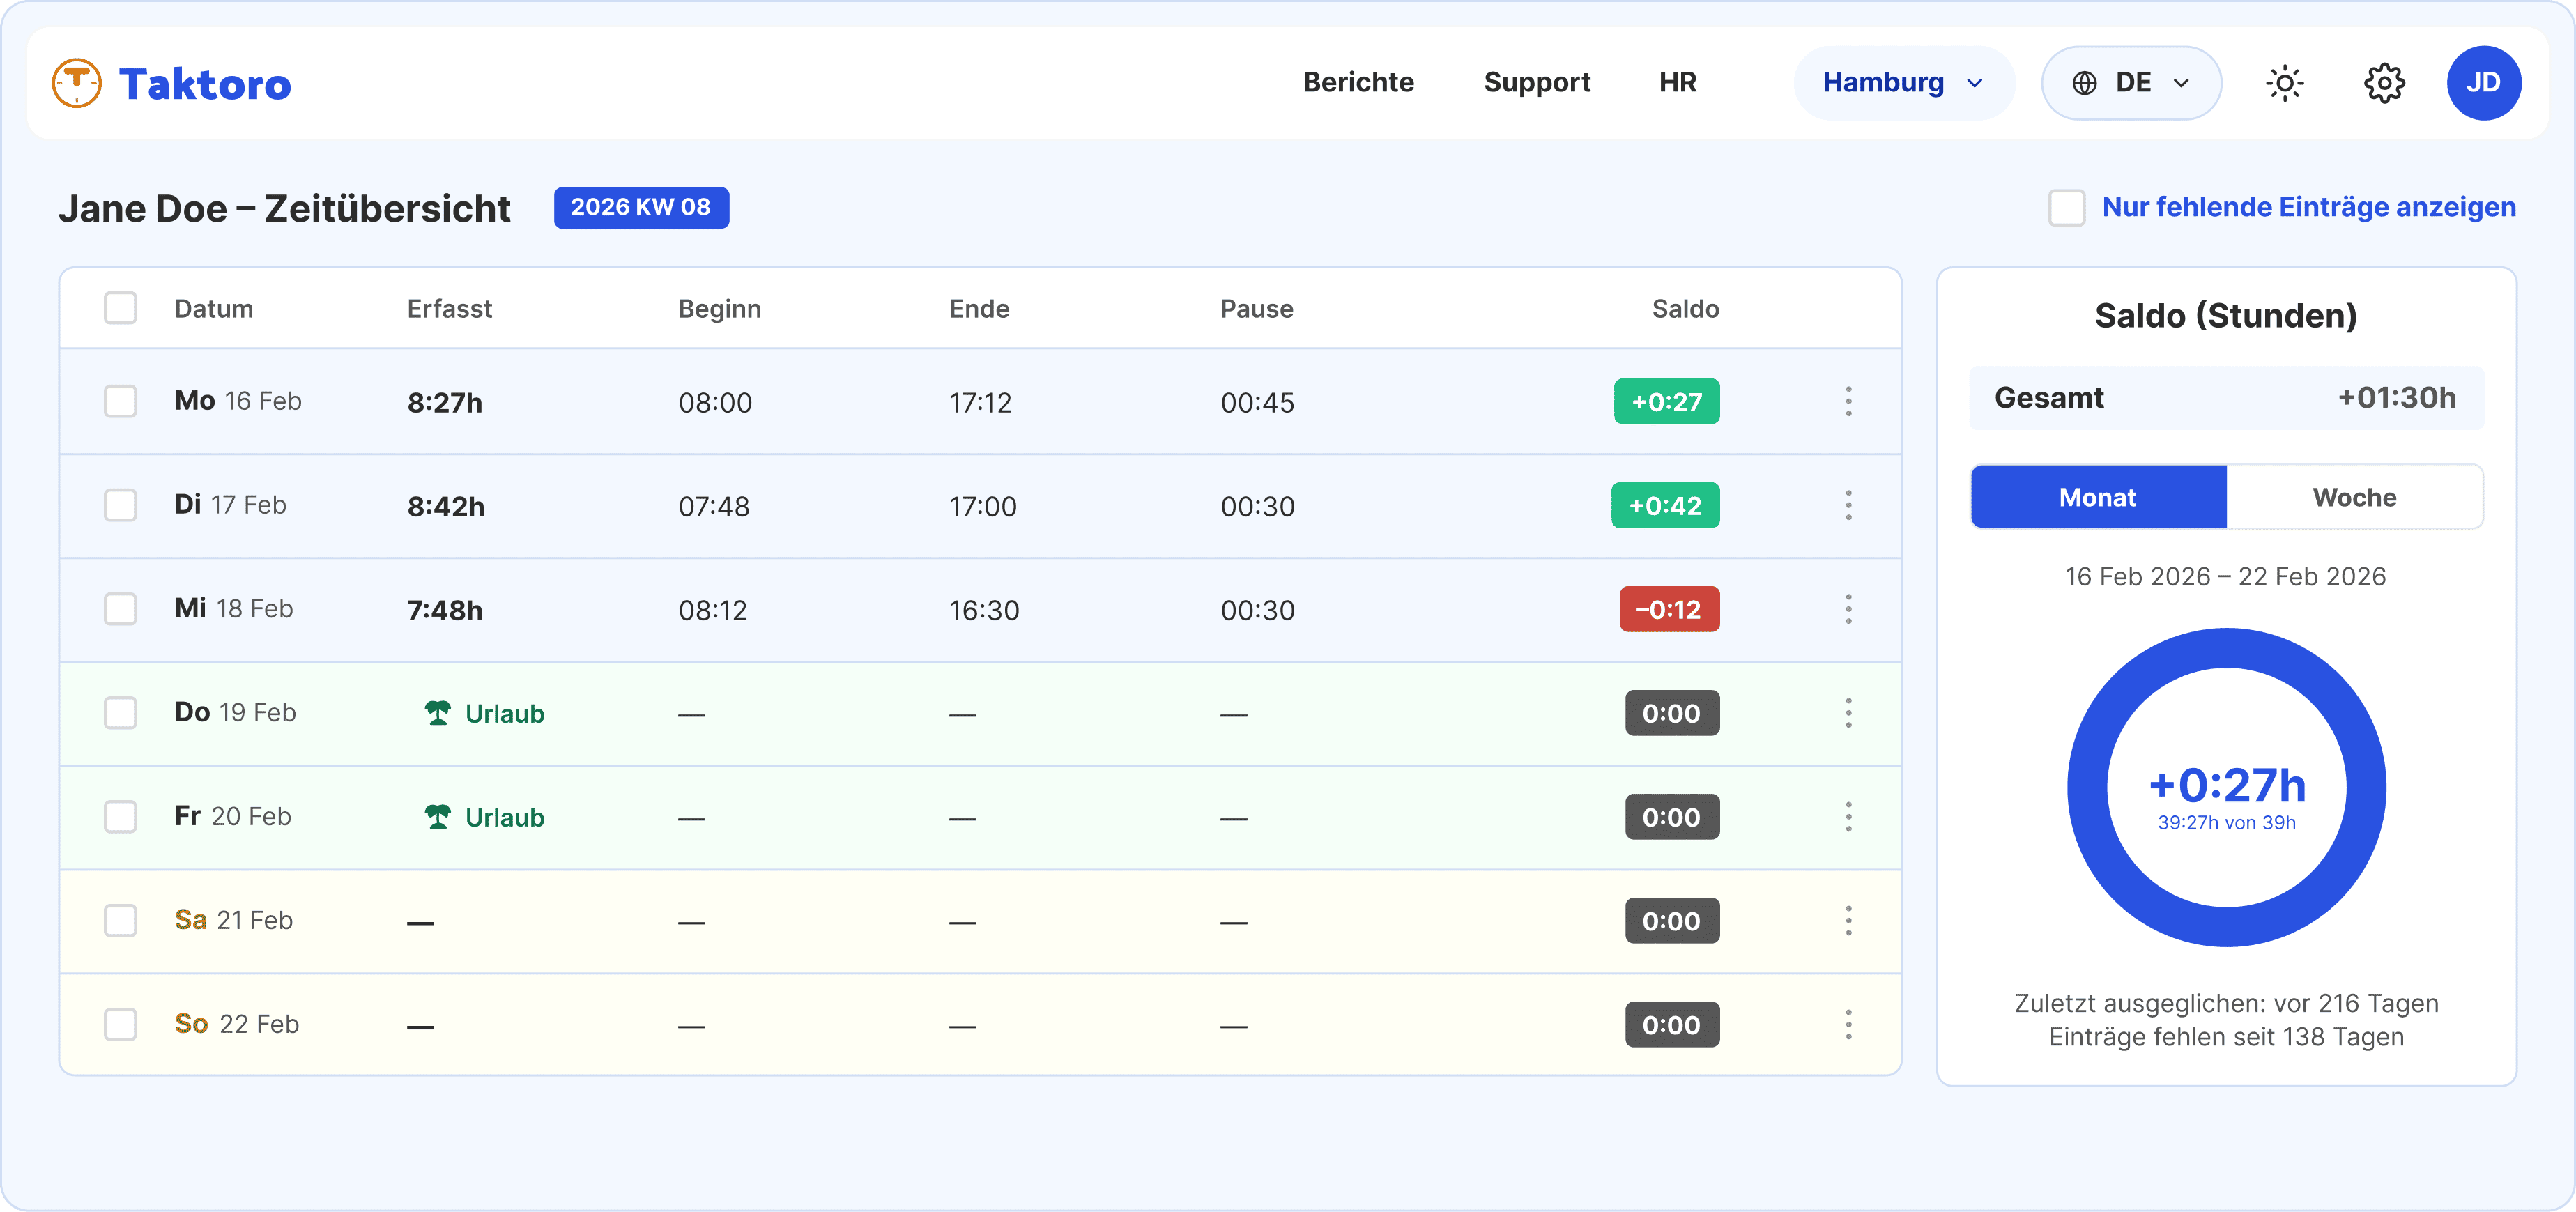Select the Di 17 Feb row checkbox

click(x=121, y=505)
